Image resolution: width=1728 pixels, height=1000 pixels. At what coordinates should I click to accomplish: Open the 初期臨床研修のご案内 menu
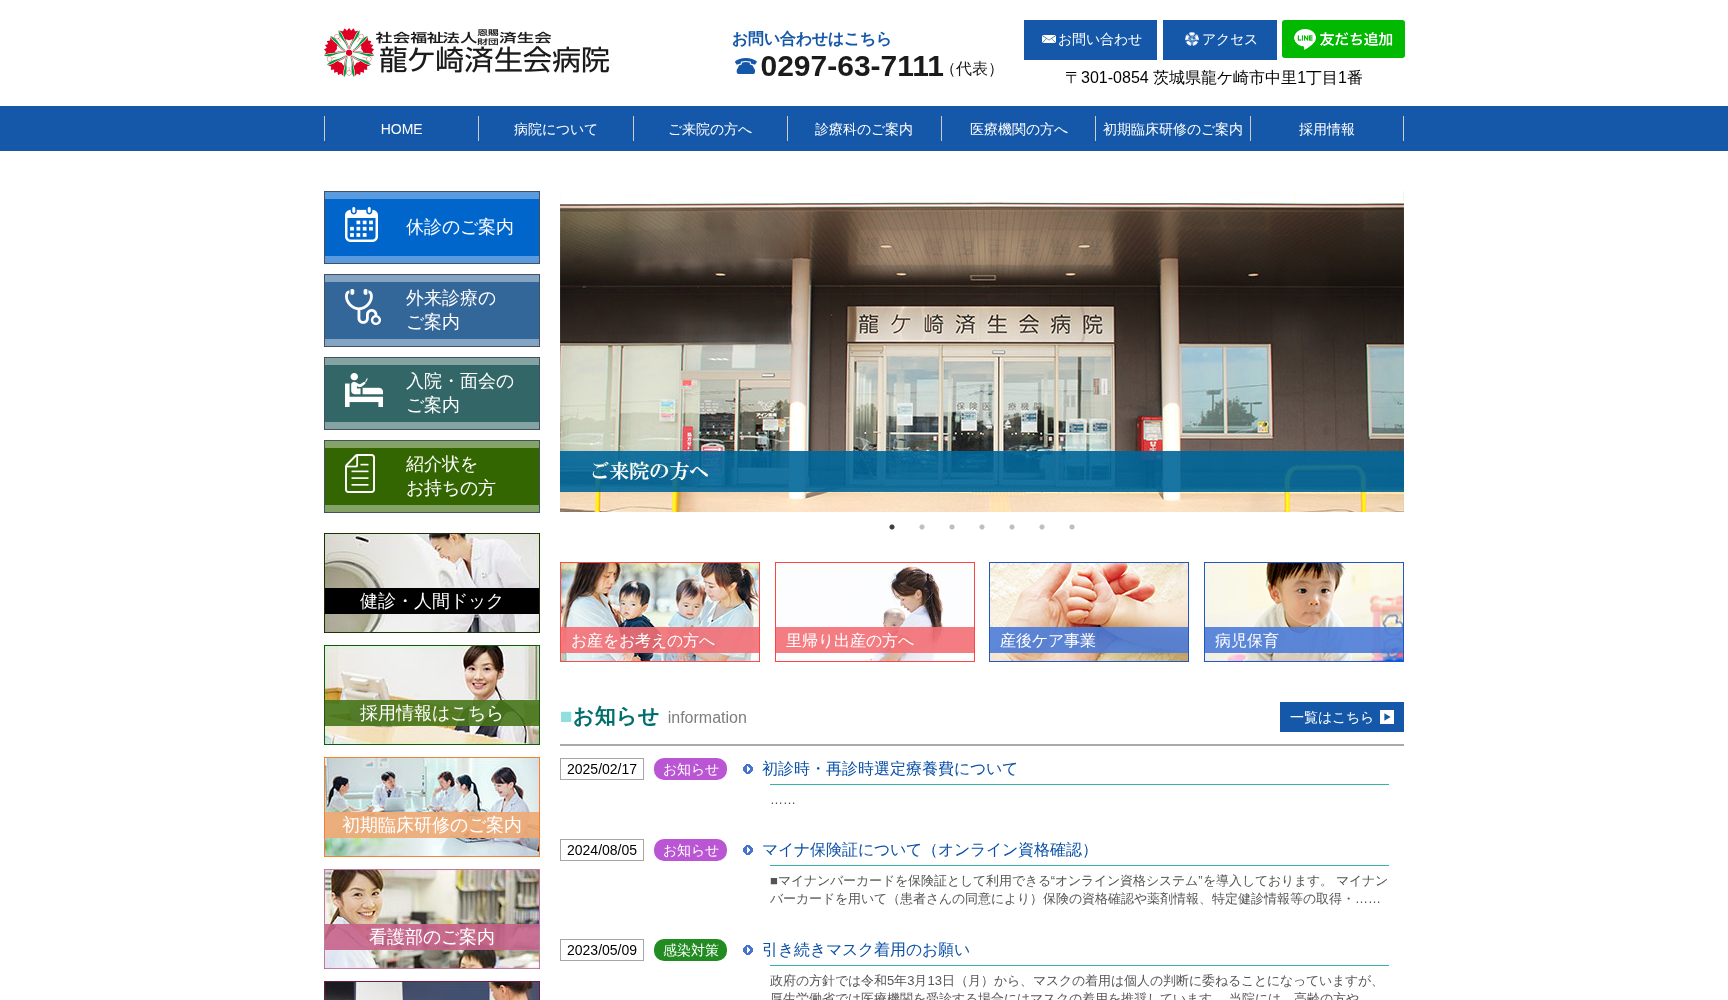click(1173, 129)
